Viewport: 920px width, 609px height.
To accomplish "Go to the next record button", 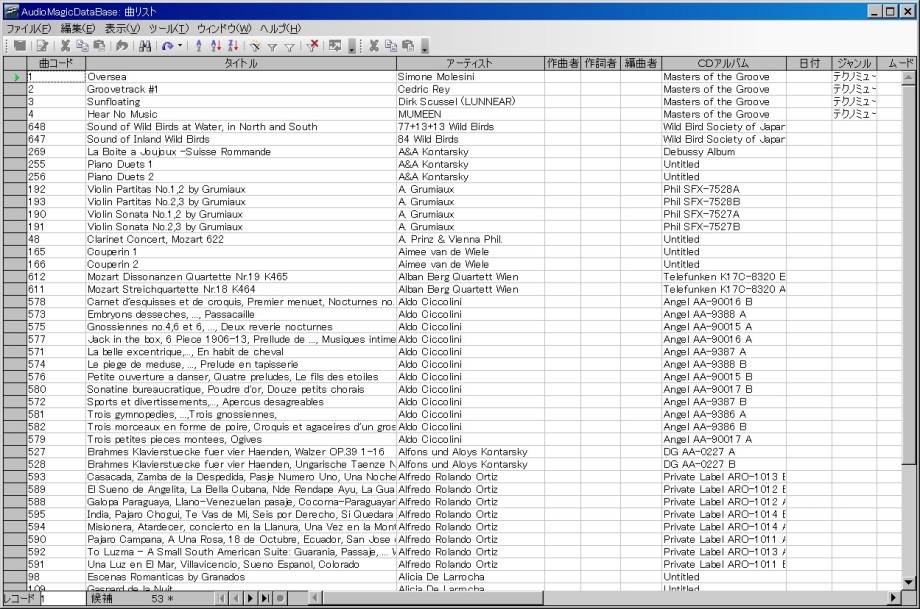I will (x=251, y=598).
